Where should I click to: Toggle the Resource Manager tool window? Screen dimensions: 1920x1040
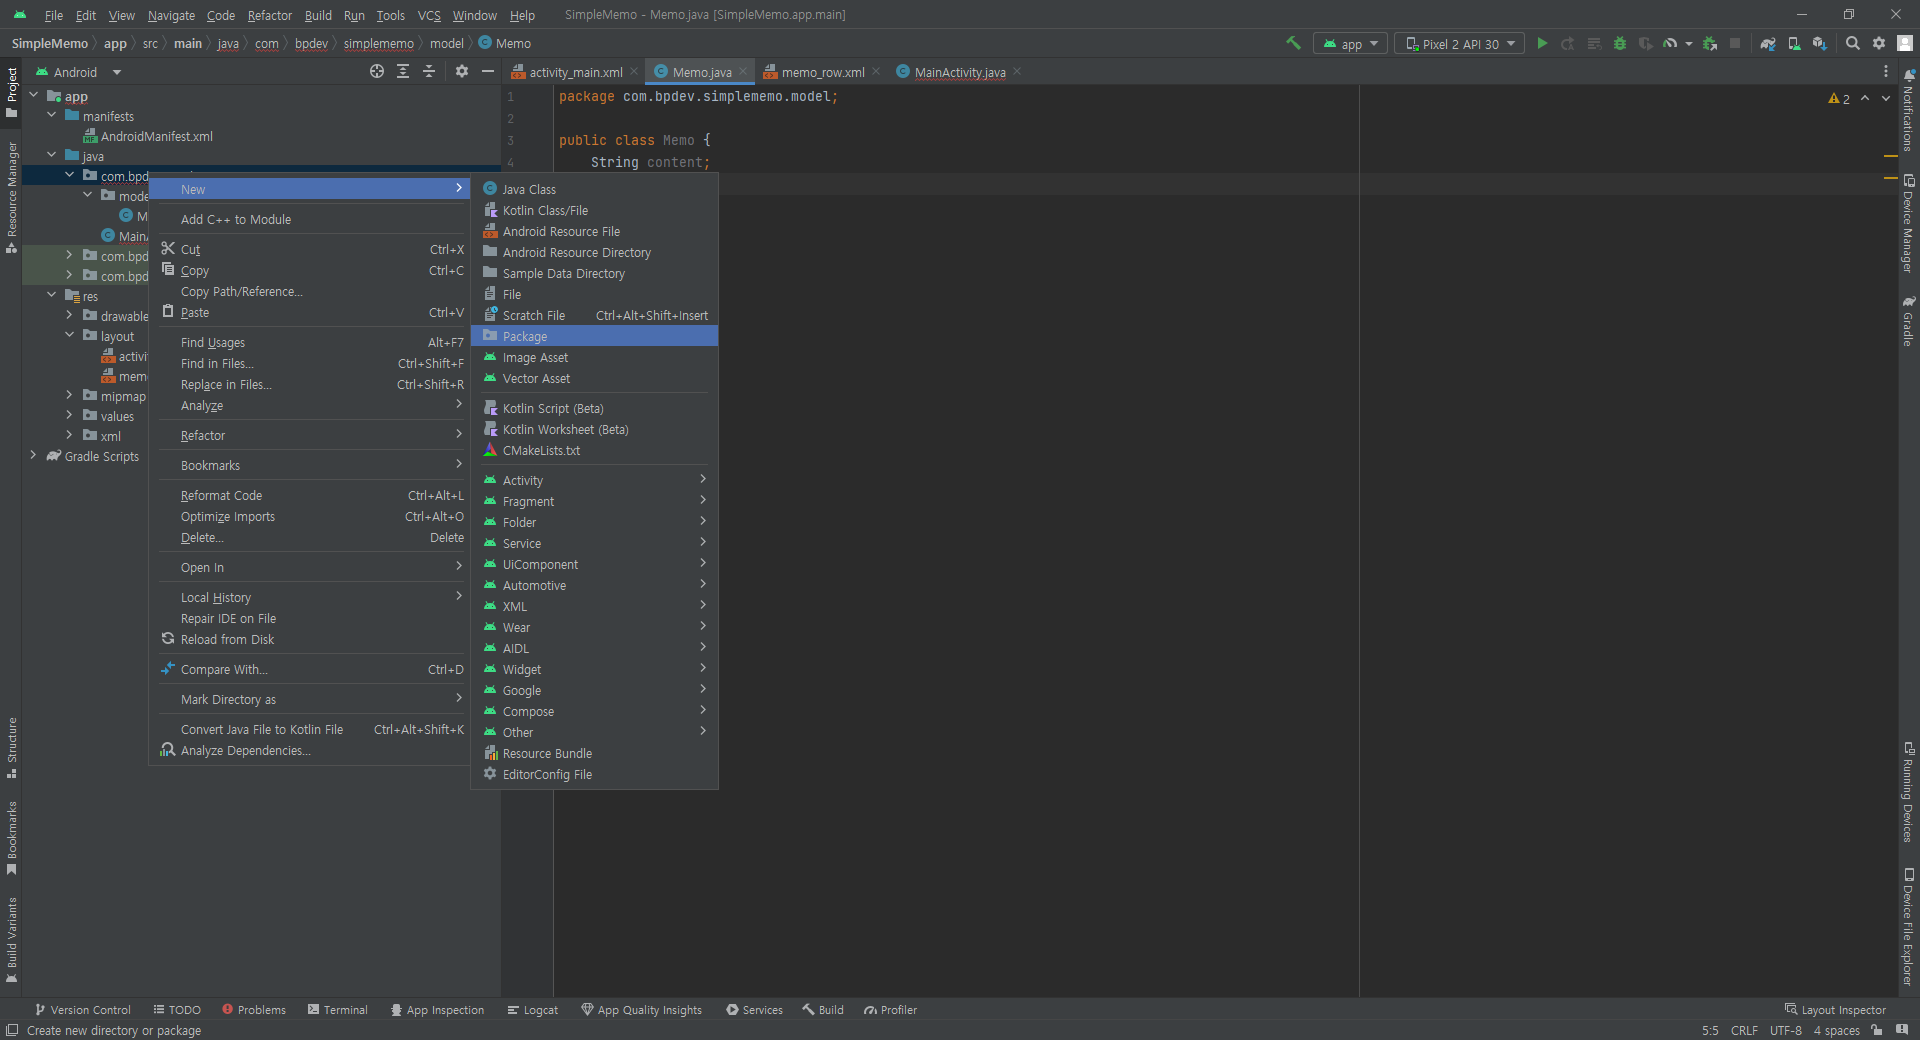(x=12, y=198)
